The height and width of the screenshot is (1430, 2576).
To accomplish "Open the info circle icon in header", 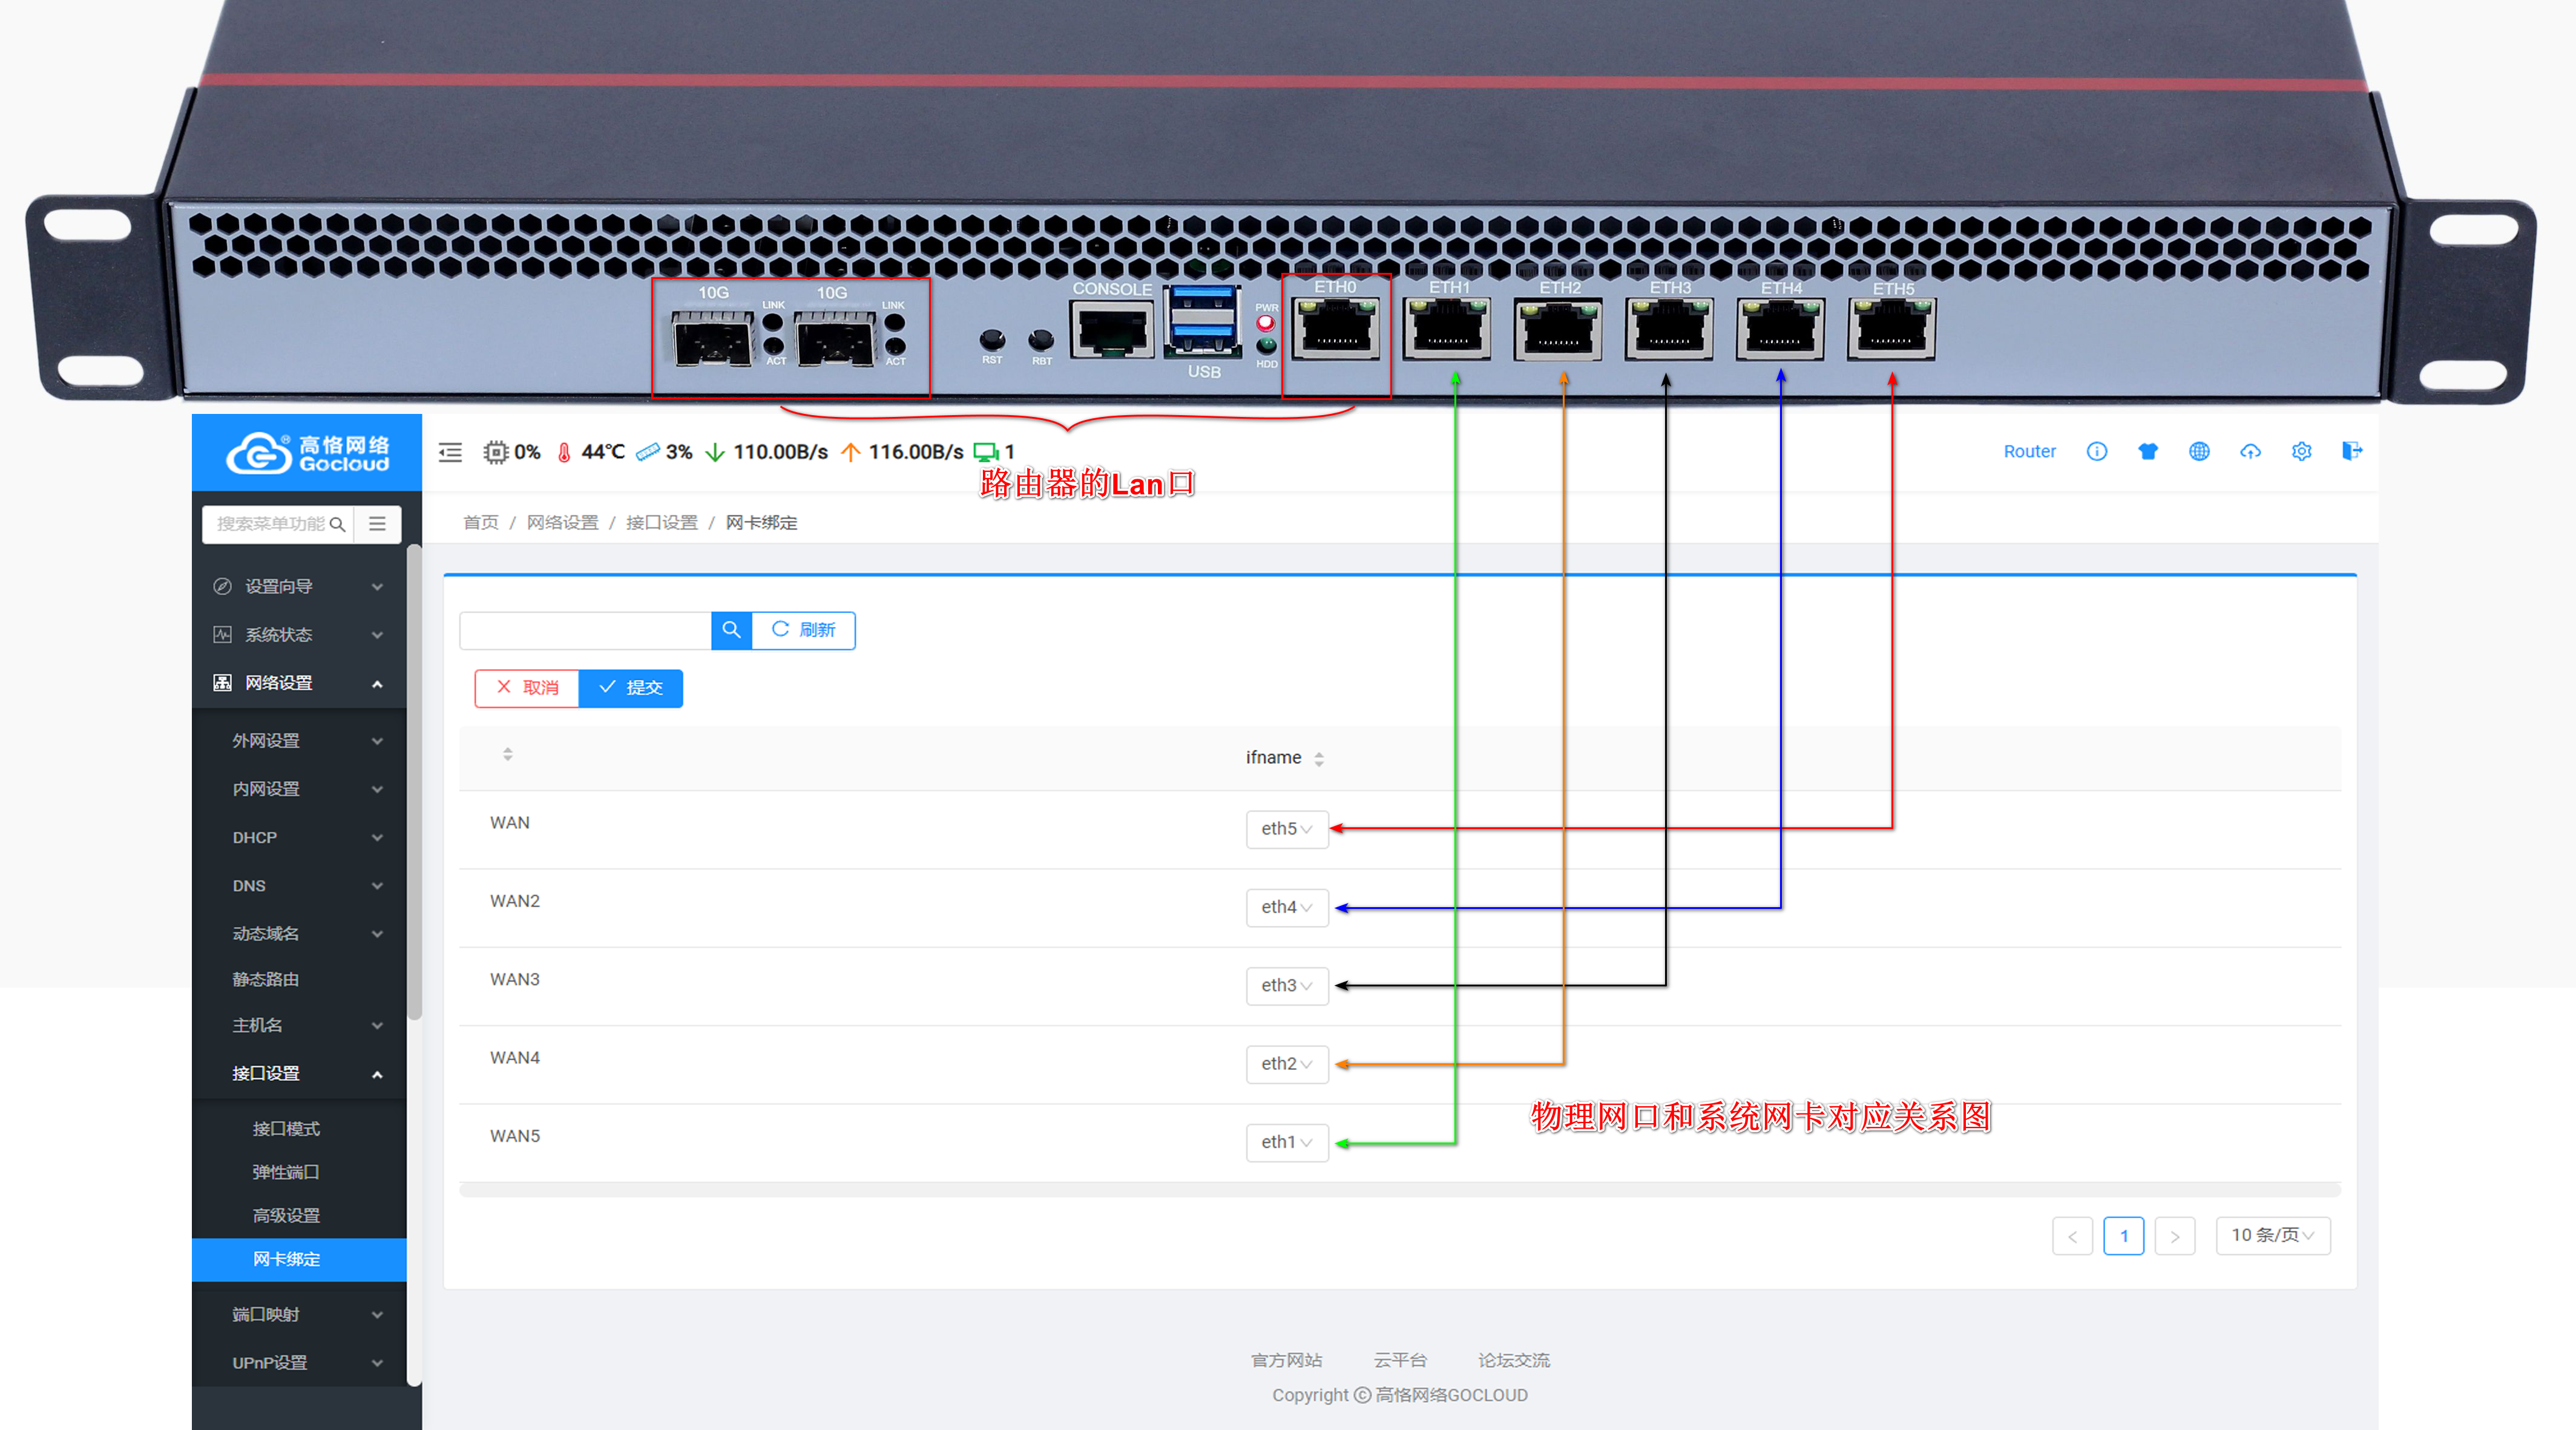I will point(2096,451).
